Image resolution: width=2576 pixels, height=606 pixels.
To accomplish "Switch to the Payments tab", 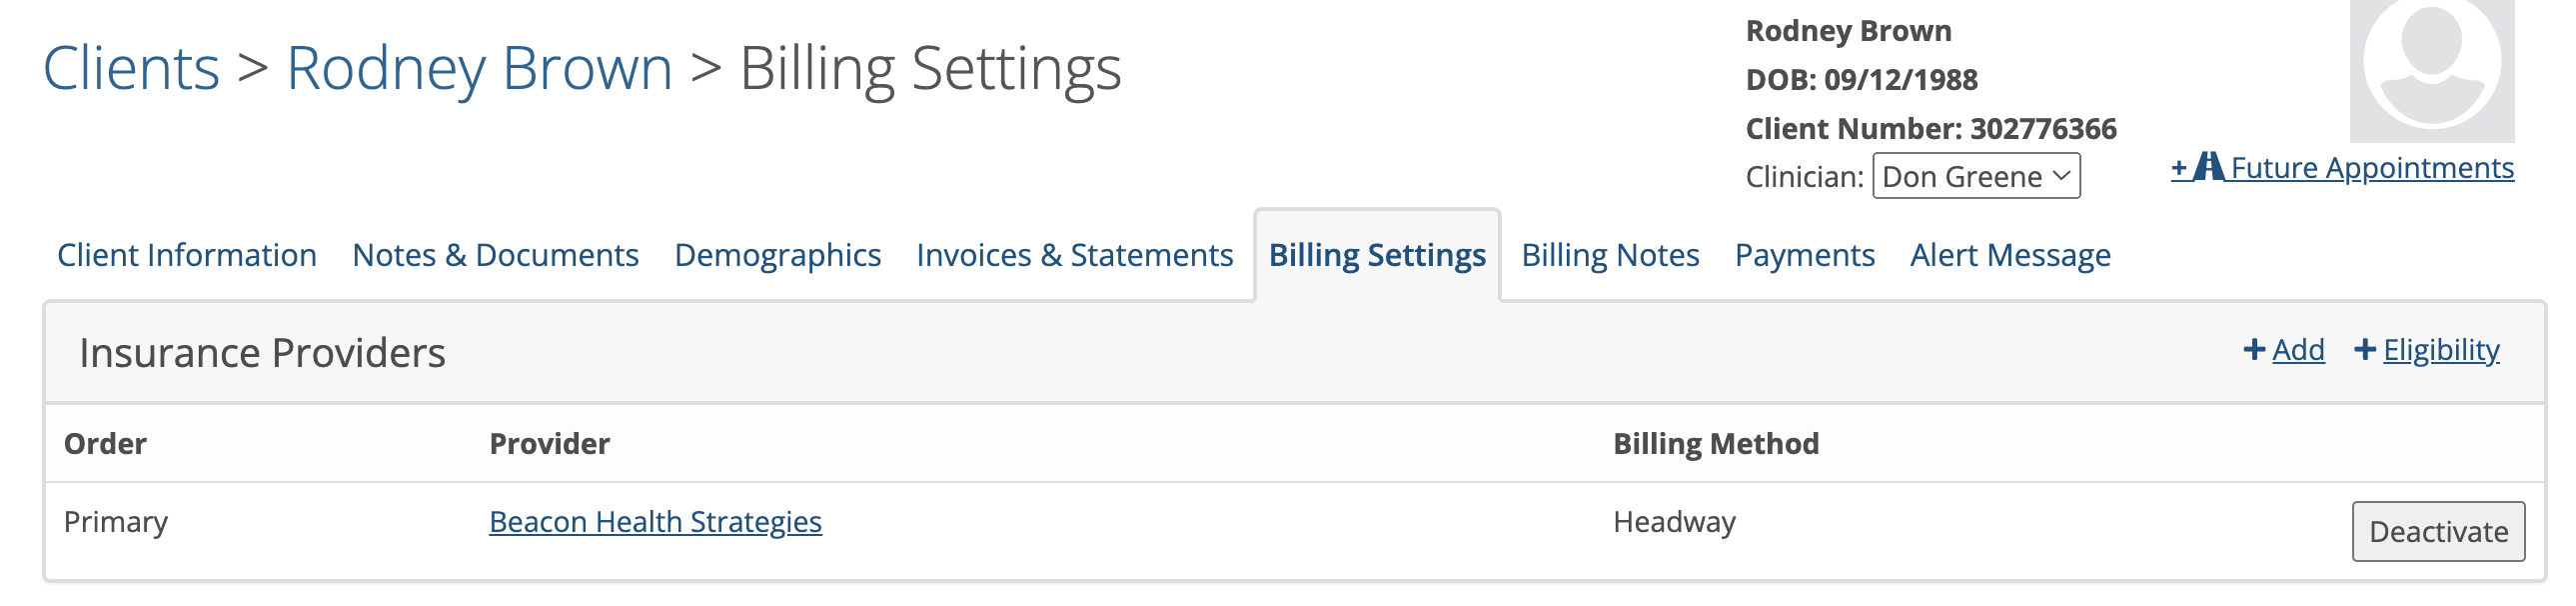I will point(1804,255).
